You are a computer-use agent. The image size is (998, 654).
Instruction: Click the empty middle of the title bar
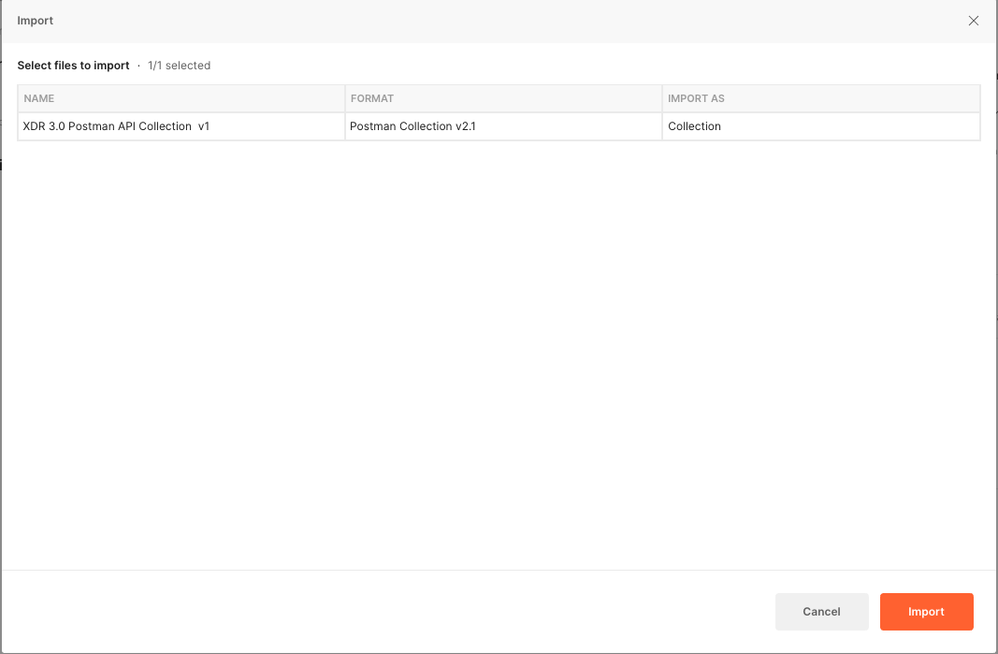pos(498,21)
